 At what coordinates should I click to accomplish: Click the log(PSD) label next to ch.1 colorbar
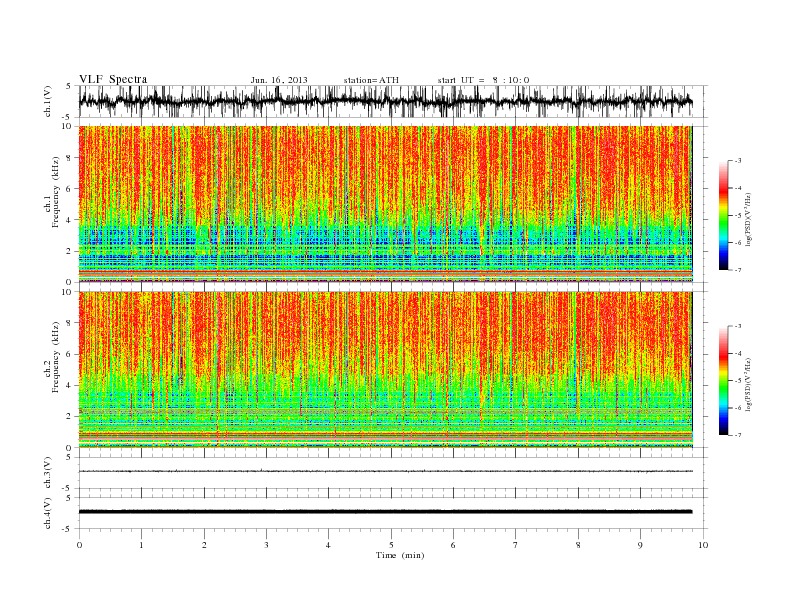[750, 219]
